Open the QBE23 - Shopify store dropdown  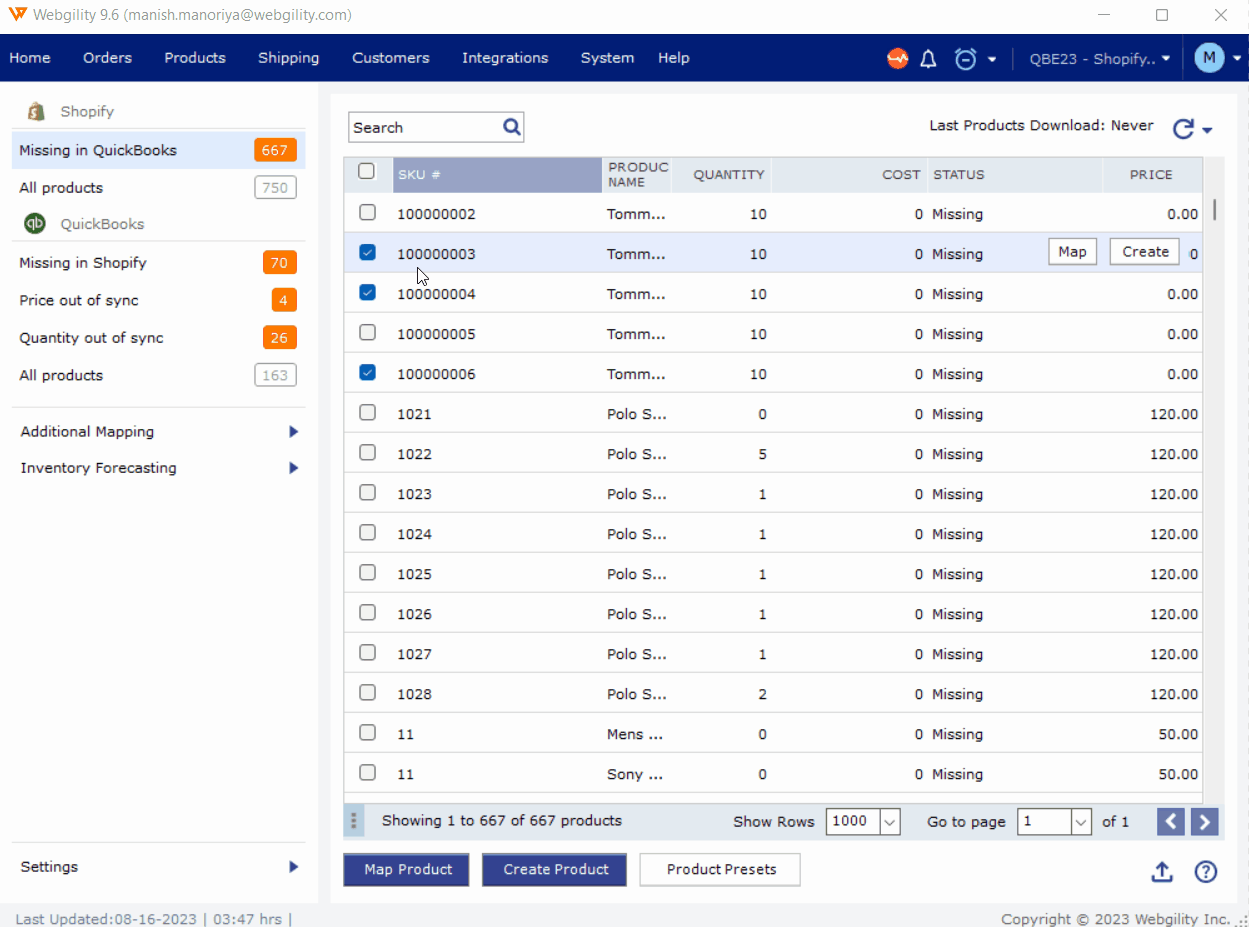tap(1100, 59)
